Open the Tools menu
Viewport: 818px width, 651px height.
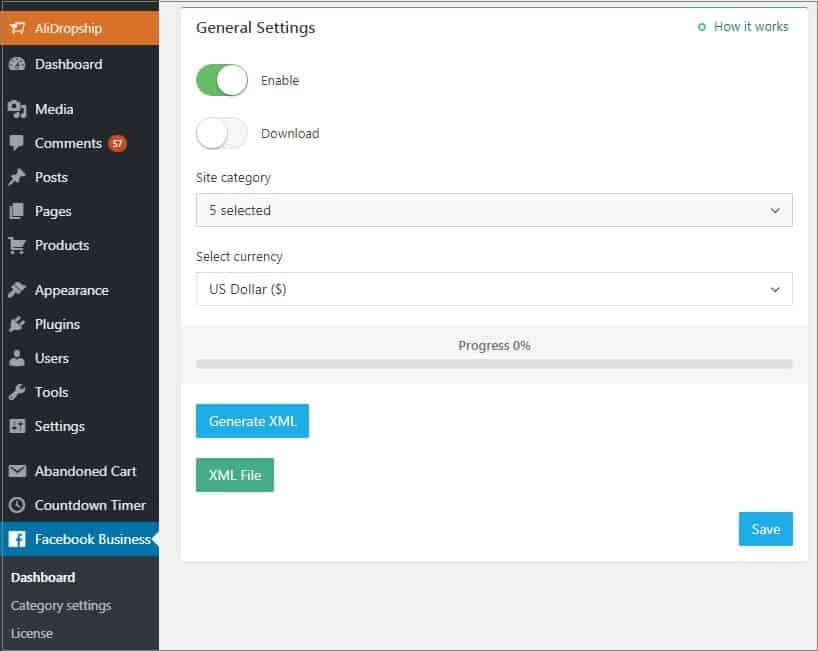pos(80,392)
